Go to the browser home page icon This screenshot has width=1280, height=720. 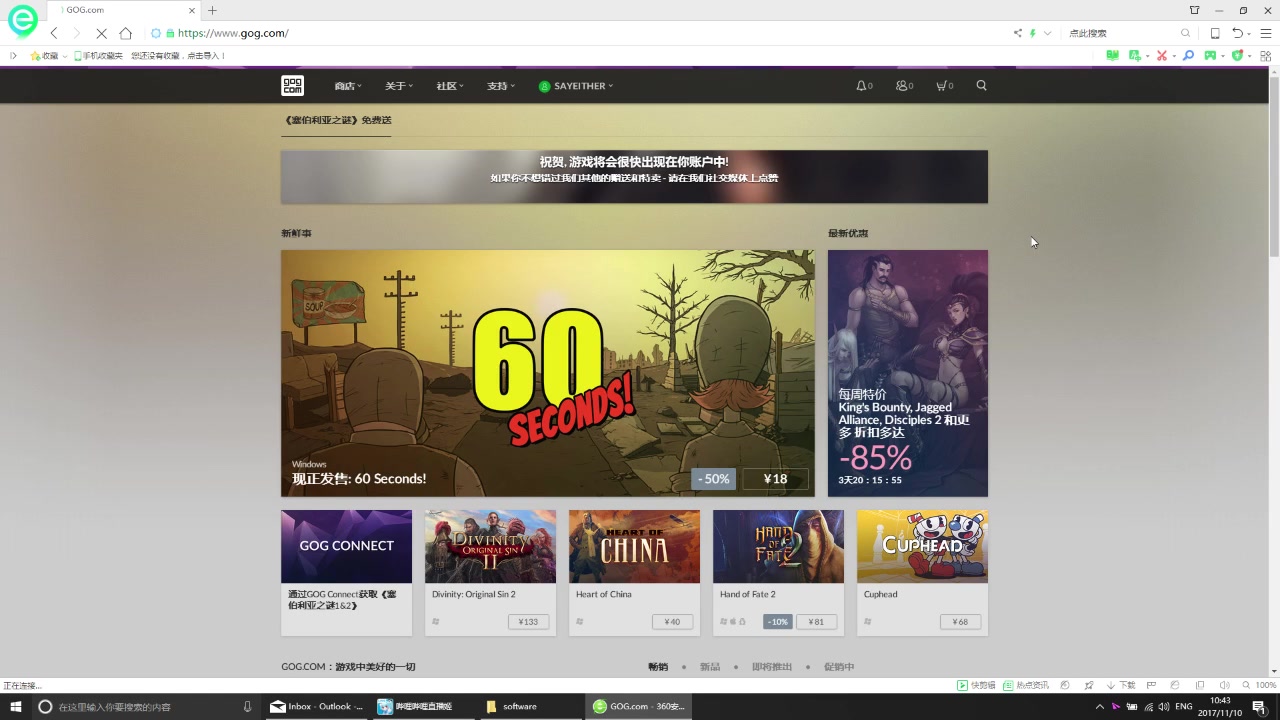[x=125, y=33]
